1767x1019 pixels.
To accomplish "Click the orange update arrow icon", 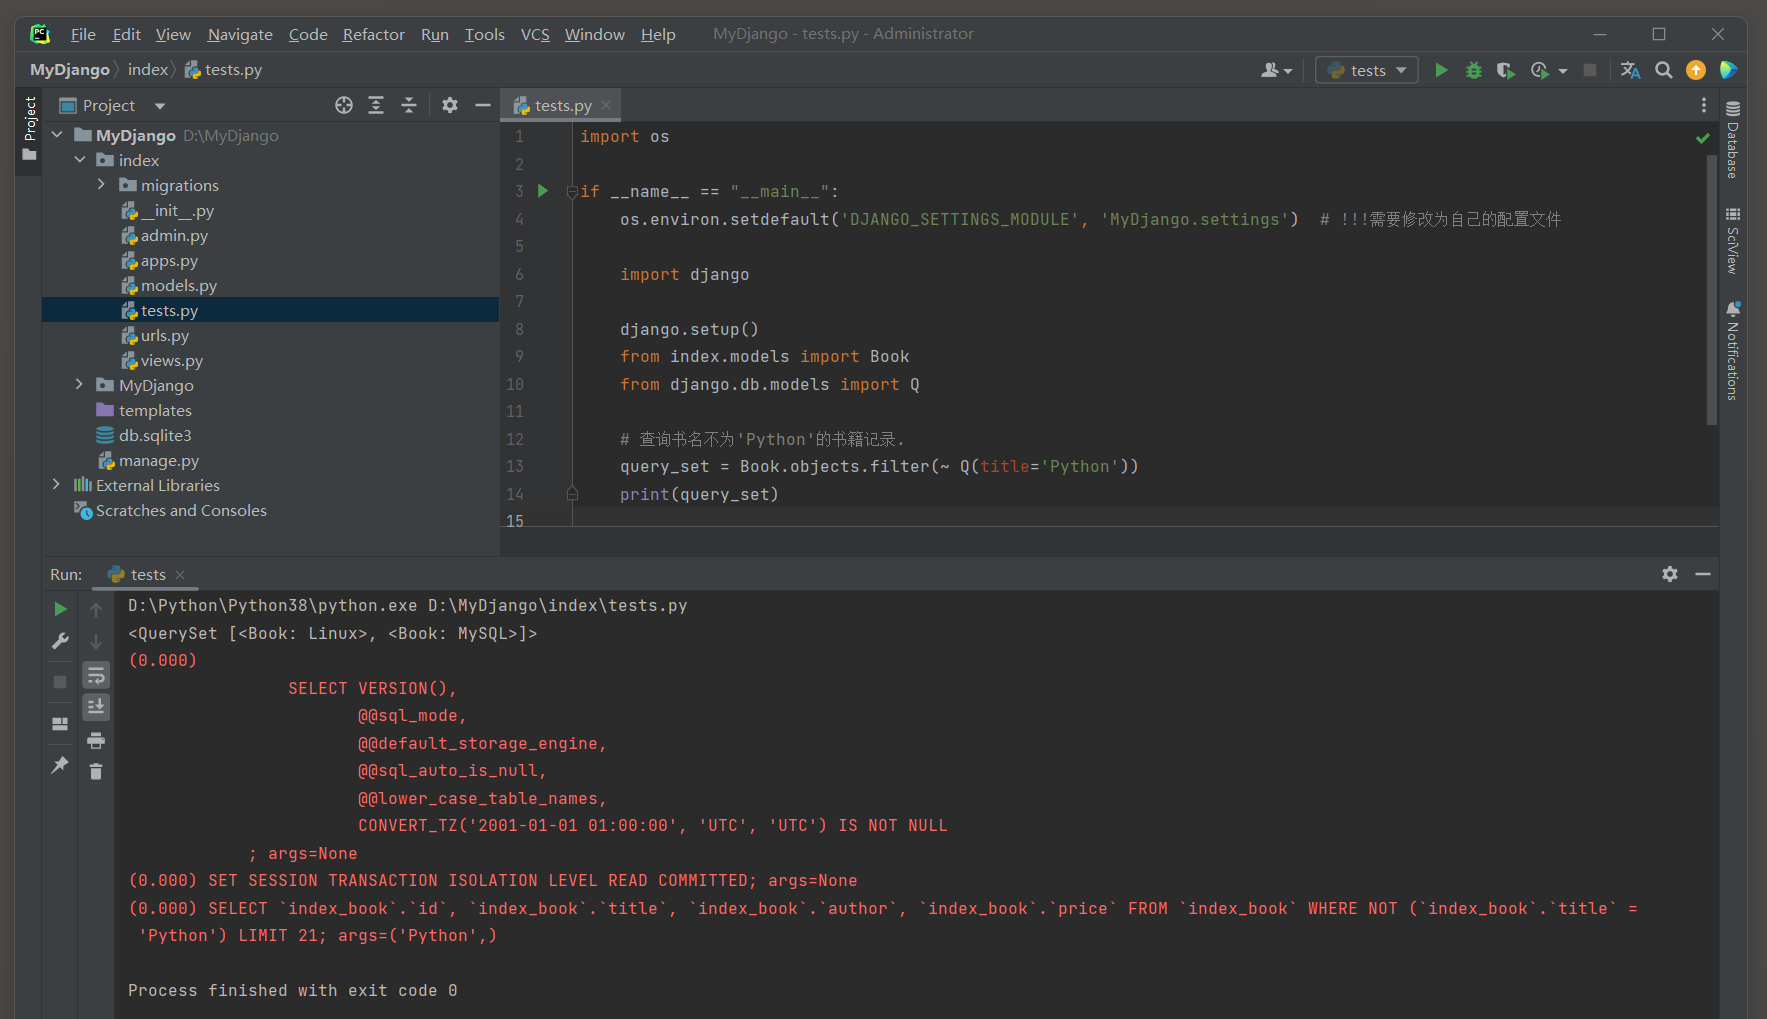I will coord(1695,70).
